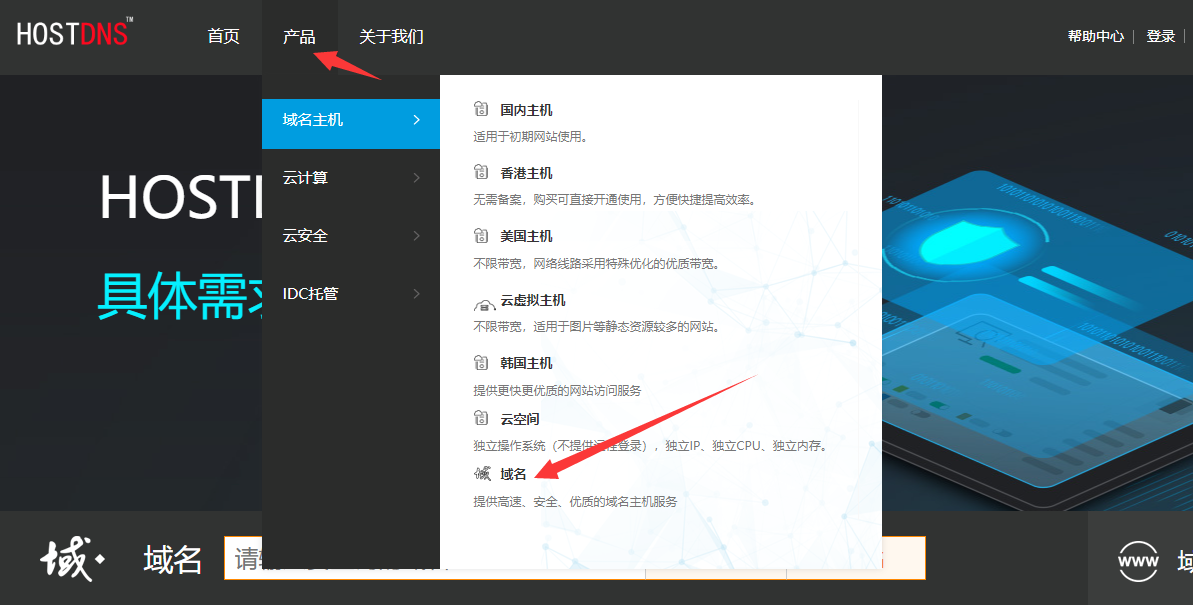Image resolution: width=1193 pixels, height=605 pixels.
Task: Click the calligraphy icon beside 域名 menu entry
Action: 483,474
